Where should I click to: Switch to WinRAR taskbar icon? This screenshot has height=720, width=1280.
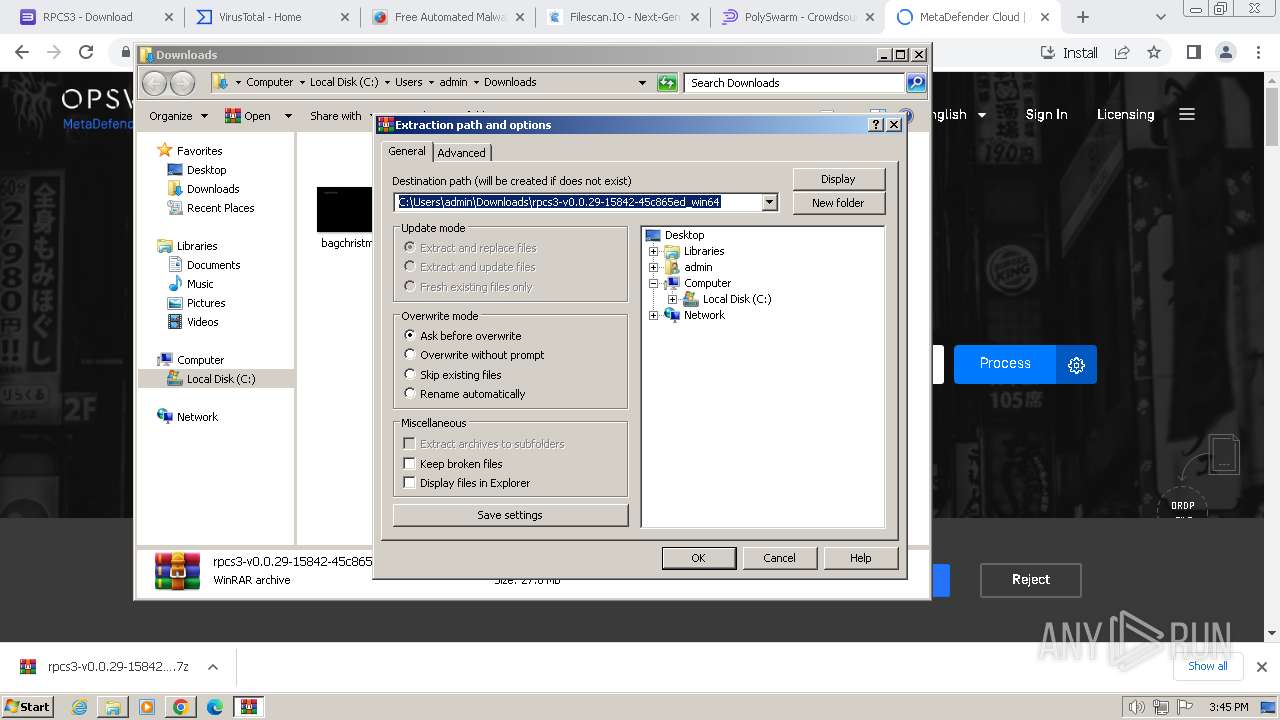click(x=248, y=706)
